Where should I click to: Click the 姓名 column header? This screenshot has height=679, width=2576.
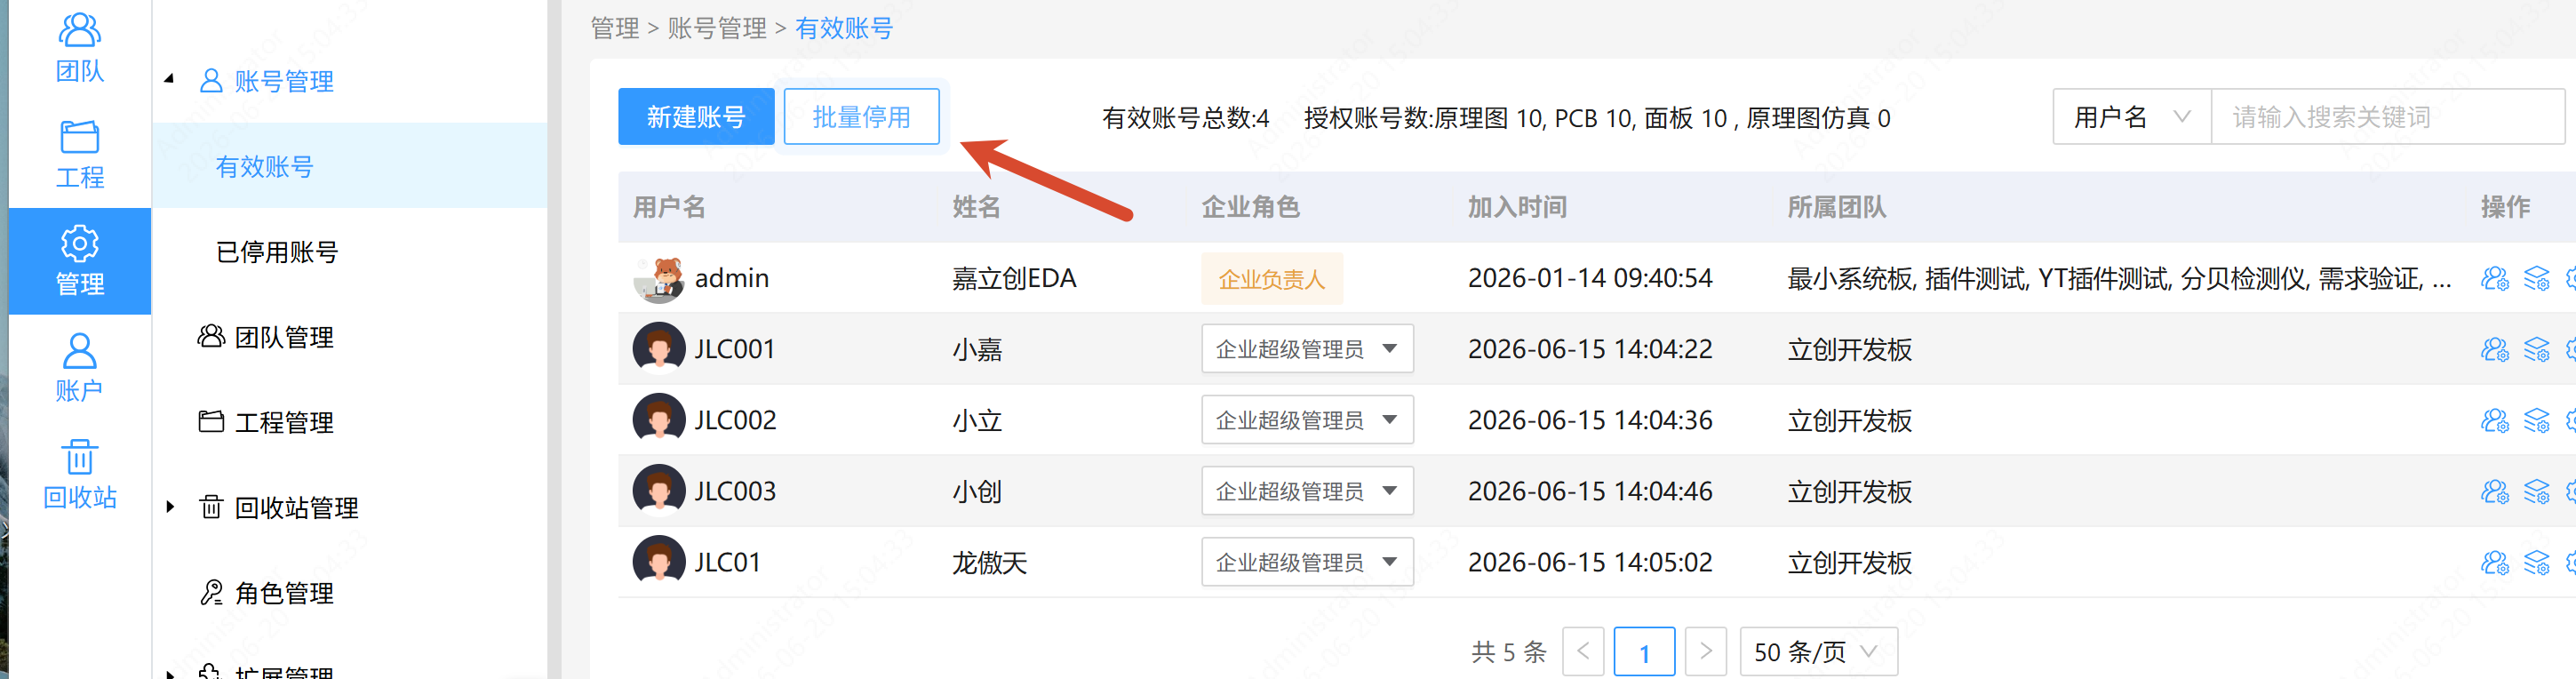pos(976,207)
